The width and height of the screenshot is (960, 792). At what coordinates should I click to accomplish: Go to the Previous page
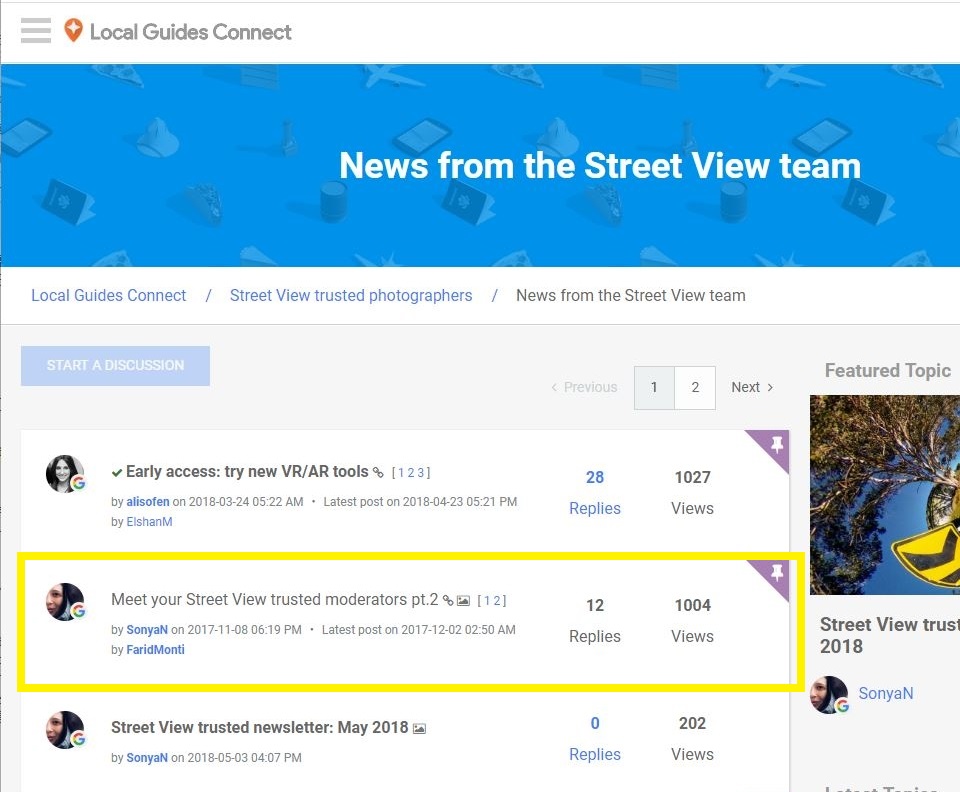[x=584, y=387]
